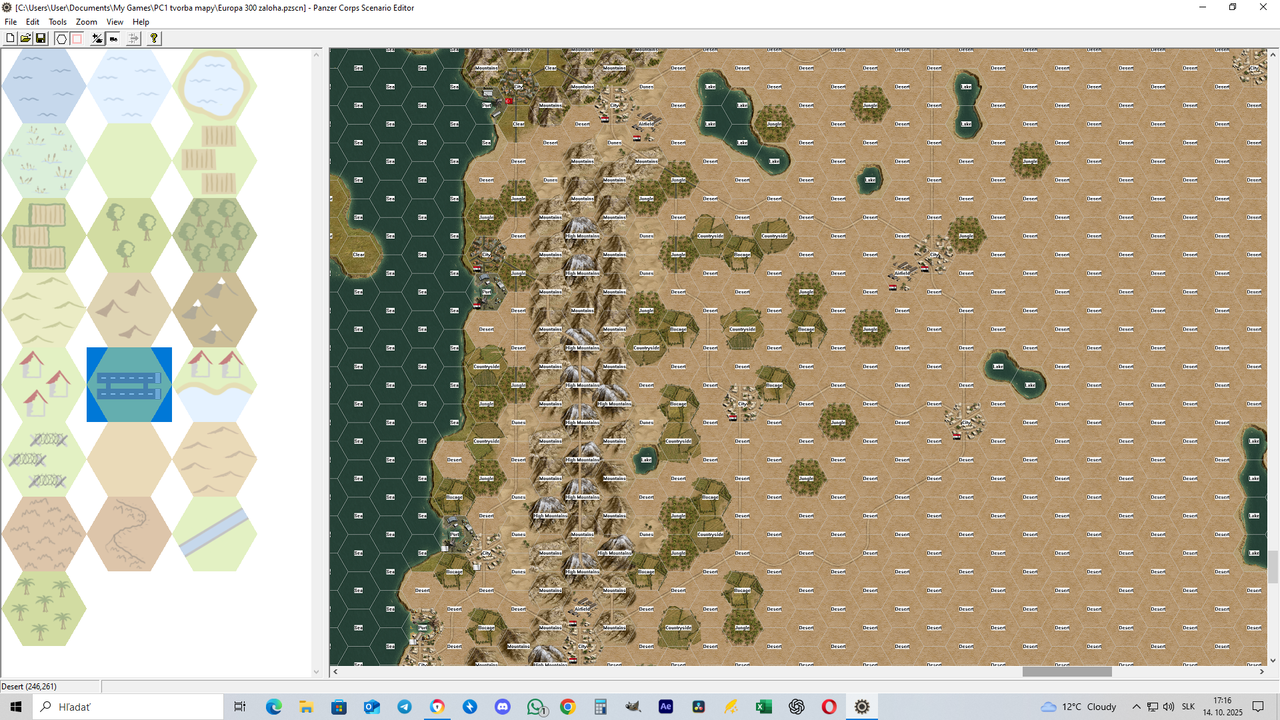Open the Help menu
The image size is (1280, 720).
(141, 22)
